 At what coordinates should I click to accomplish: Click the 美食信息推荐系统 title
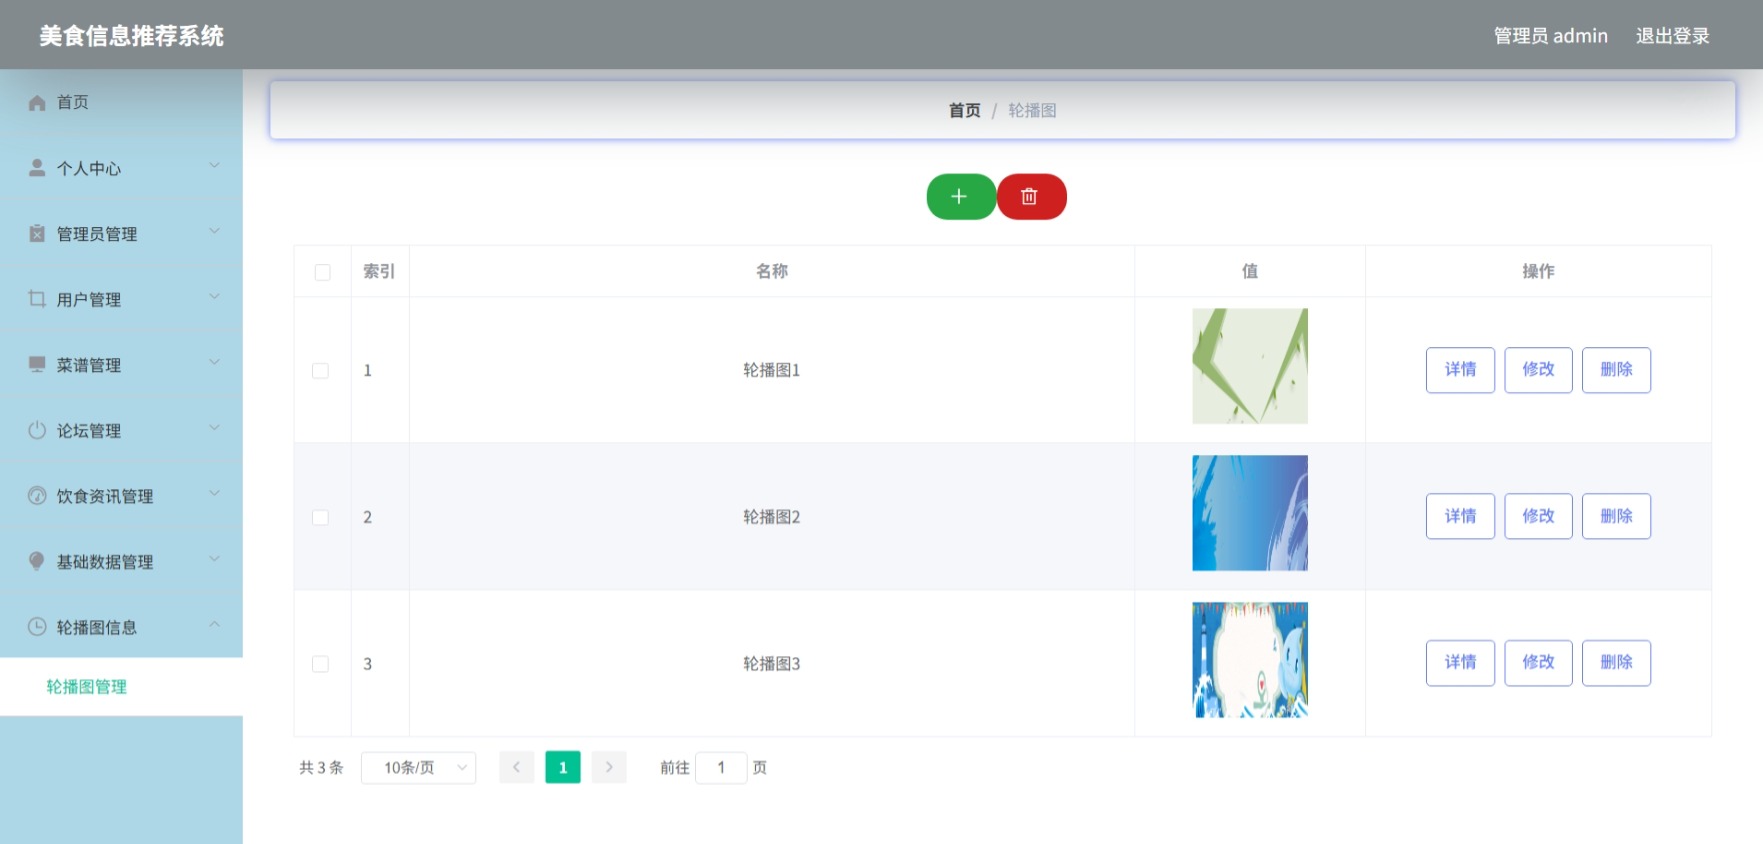click(132, 36)
